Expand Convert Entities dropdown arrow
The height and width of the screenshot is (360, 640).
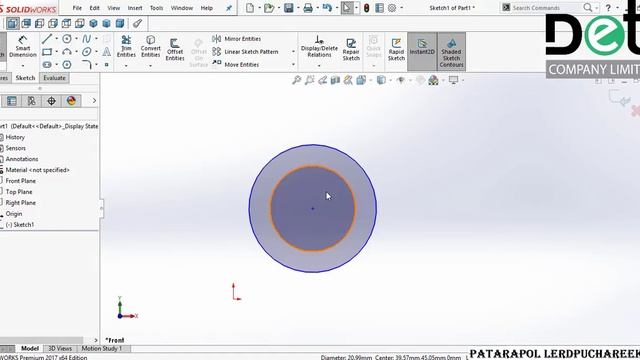point(151,65)
